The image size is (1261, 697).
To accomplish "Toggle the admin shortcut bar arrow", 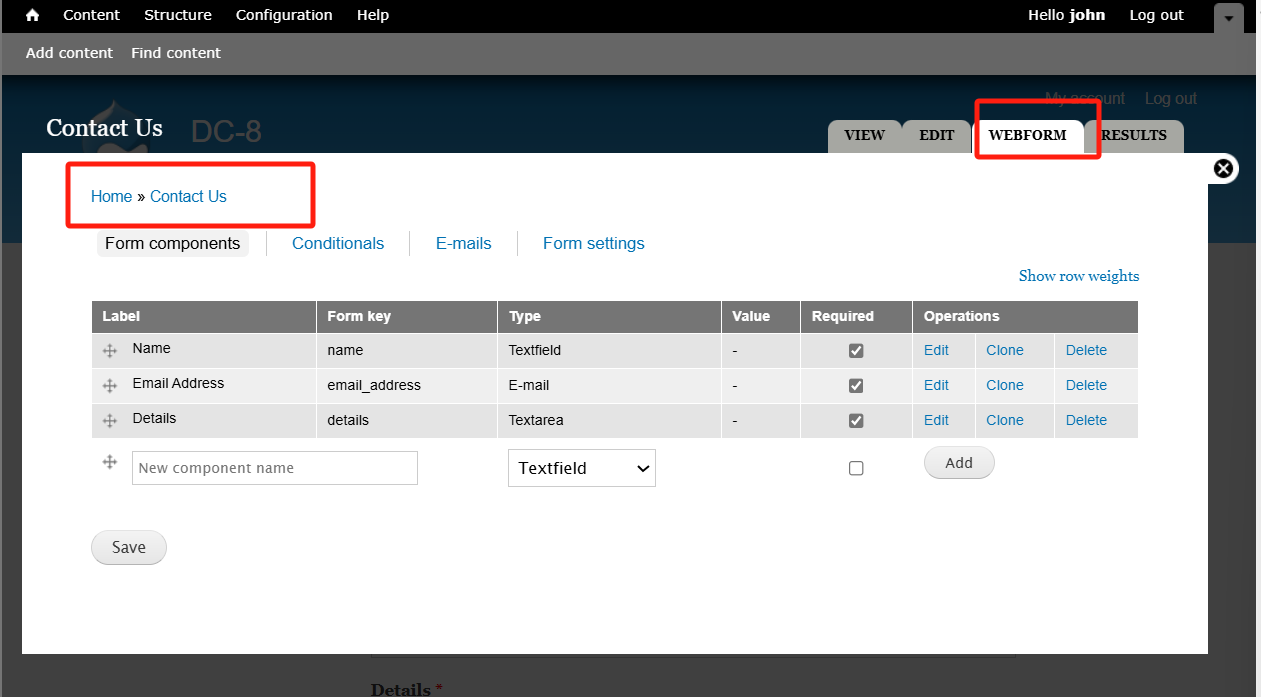I will [x=1229, y=18].
